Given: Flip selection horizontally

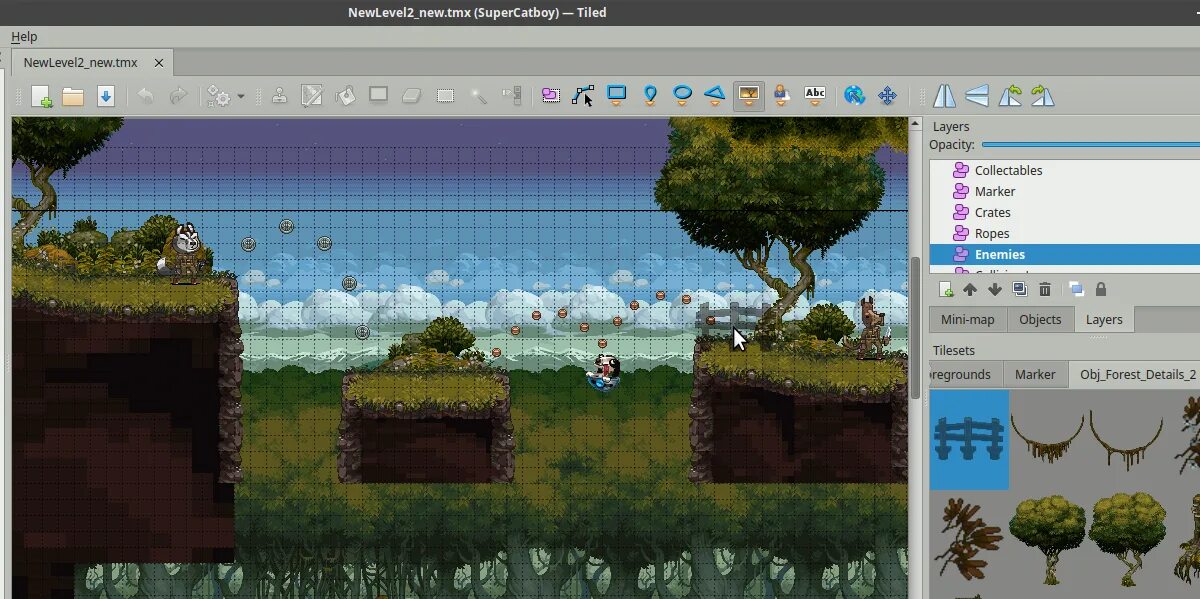Looking at the screenshot, I should coord(944,96).
